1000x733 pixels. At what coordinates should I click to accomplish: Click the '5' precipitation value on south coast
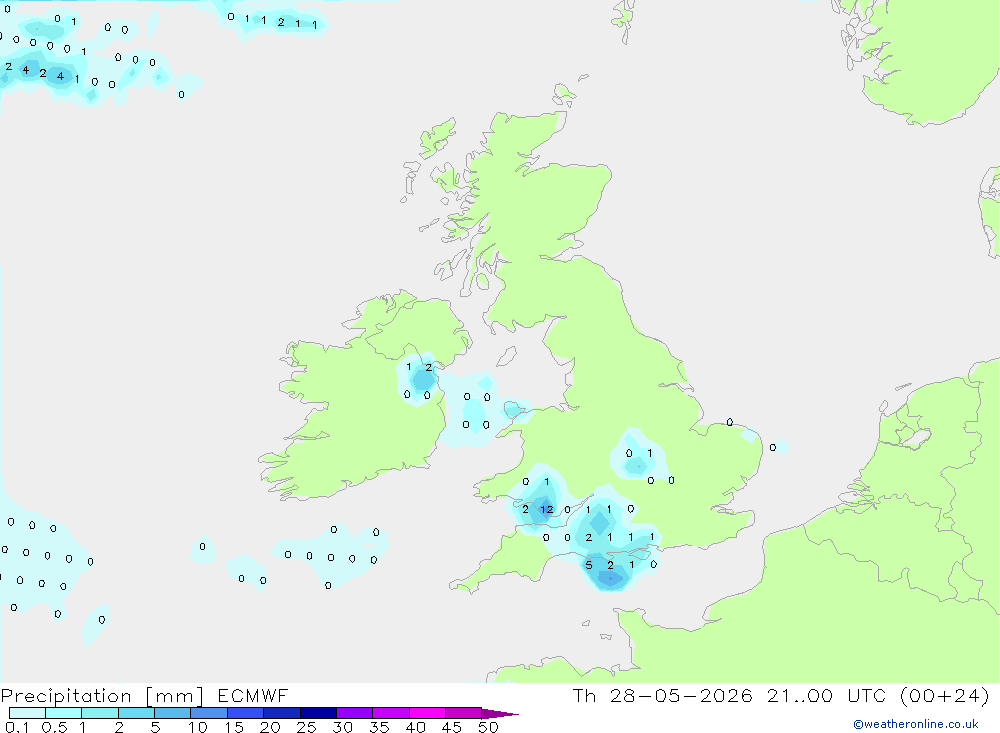pos(589,565)
